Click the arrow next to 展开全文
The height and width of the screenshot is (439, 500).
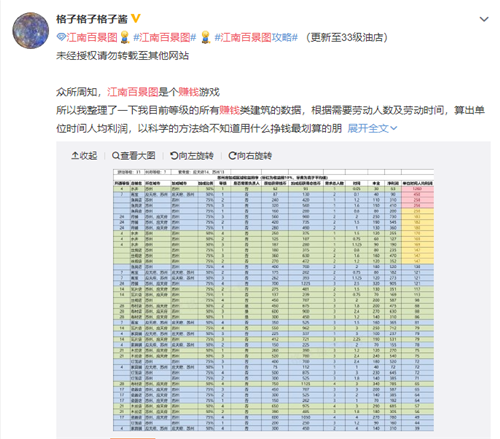click(x=394, y=128)
